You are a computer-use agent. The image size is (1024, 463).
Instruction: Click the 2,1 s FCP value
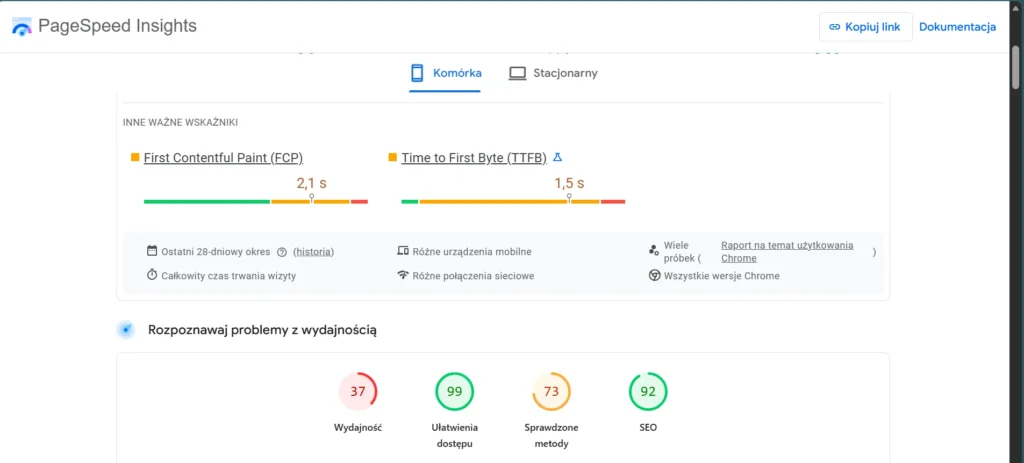point(312,184)
